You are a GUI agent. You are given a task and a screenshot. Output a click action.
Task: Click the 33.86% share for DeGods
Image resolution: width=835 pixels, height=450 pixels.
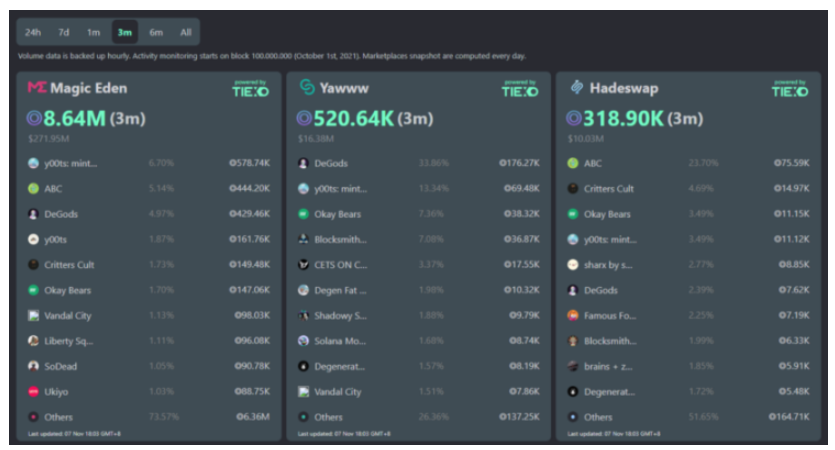pyautogui.click(x=433, y=163)
